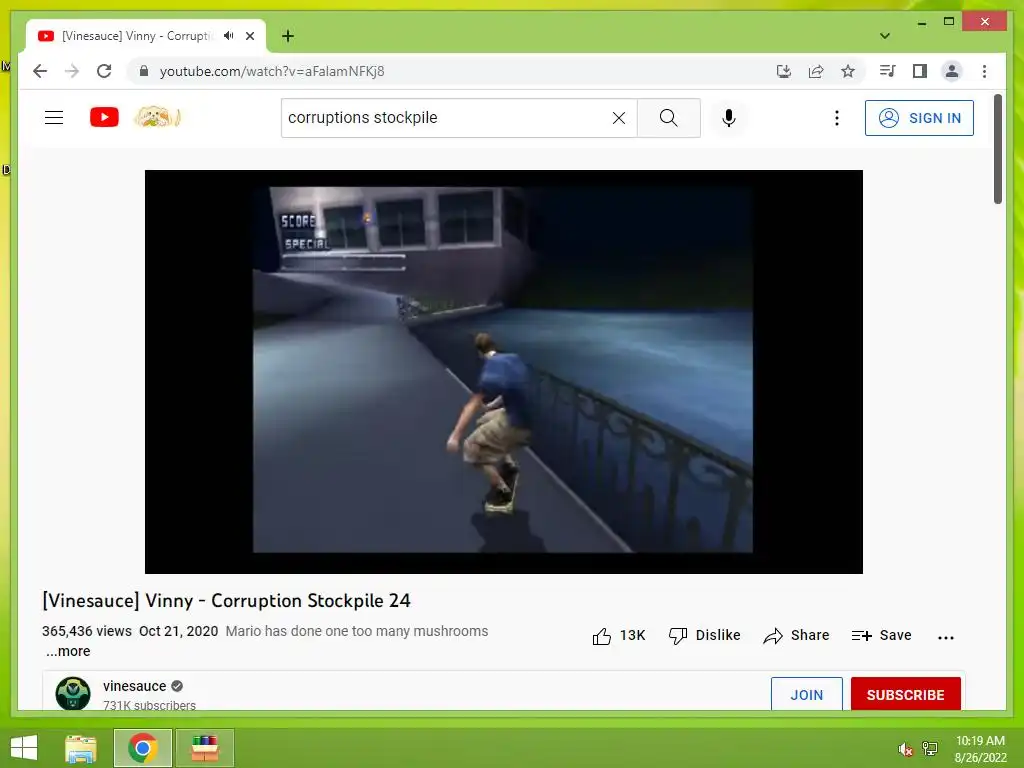Click the red SUBSCRIBE button
This screenshot has width=1024, height=768.
[905, 694]
